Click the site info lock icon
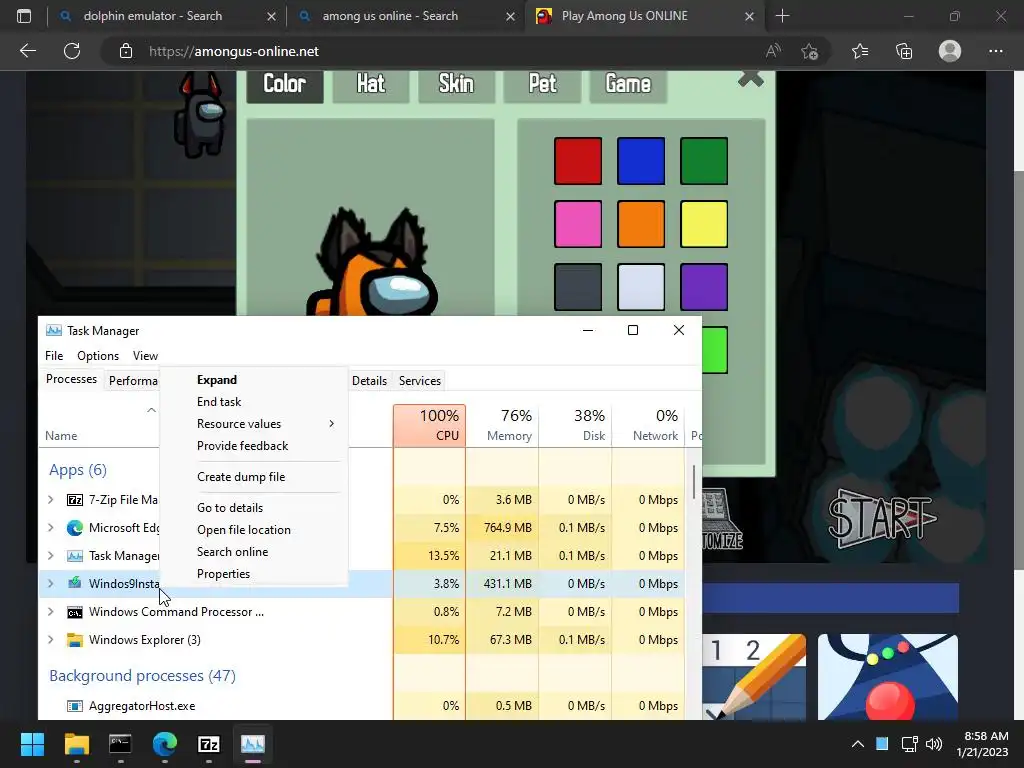Image resolution: width=1024 pixels, height=768 pixels. [126, 51]
